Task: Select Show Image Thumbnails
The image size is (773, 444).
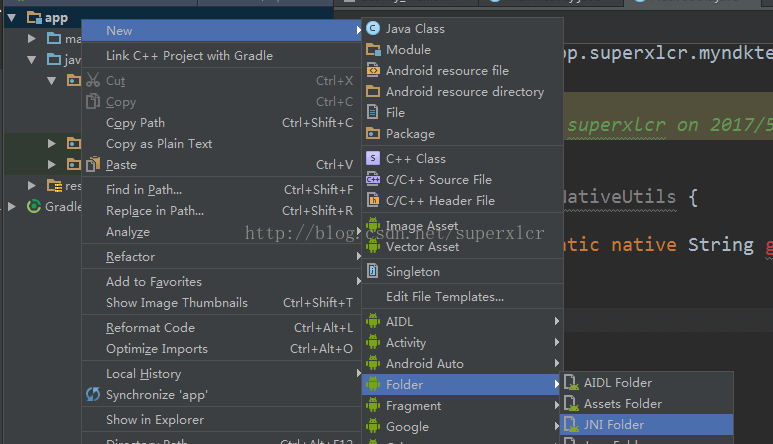Action: click(x=222, y=303)
